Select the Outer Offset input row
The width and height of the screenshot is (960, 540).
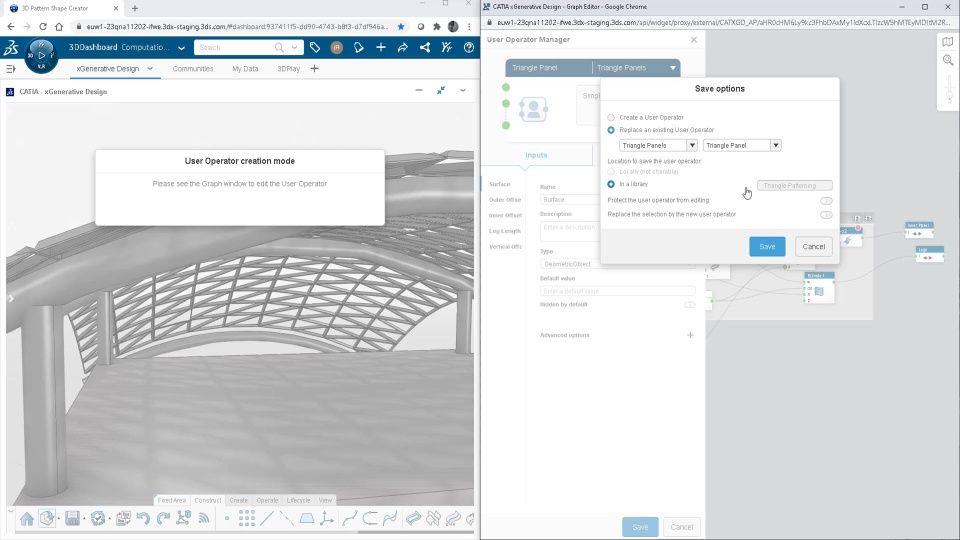click(505, 200)
